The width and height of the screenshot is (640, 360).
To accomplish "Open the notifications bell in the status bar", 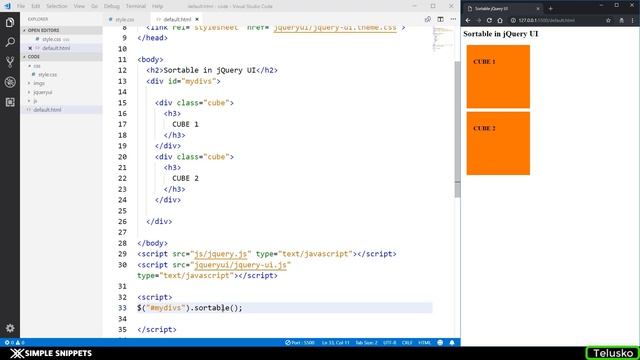I will tap(452, 342).
